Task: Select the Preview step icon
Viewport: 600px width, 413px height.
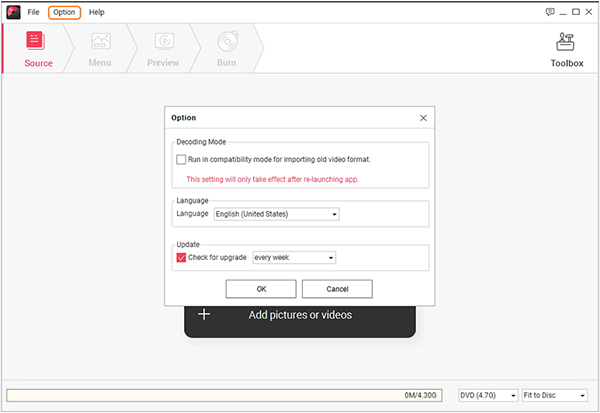Action: [164, 41]
